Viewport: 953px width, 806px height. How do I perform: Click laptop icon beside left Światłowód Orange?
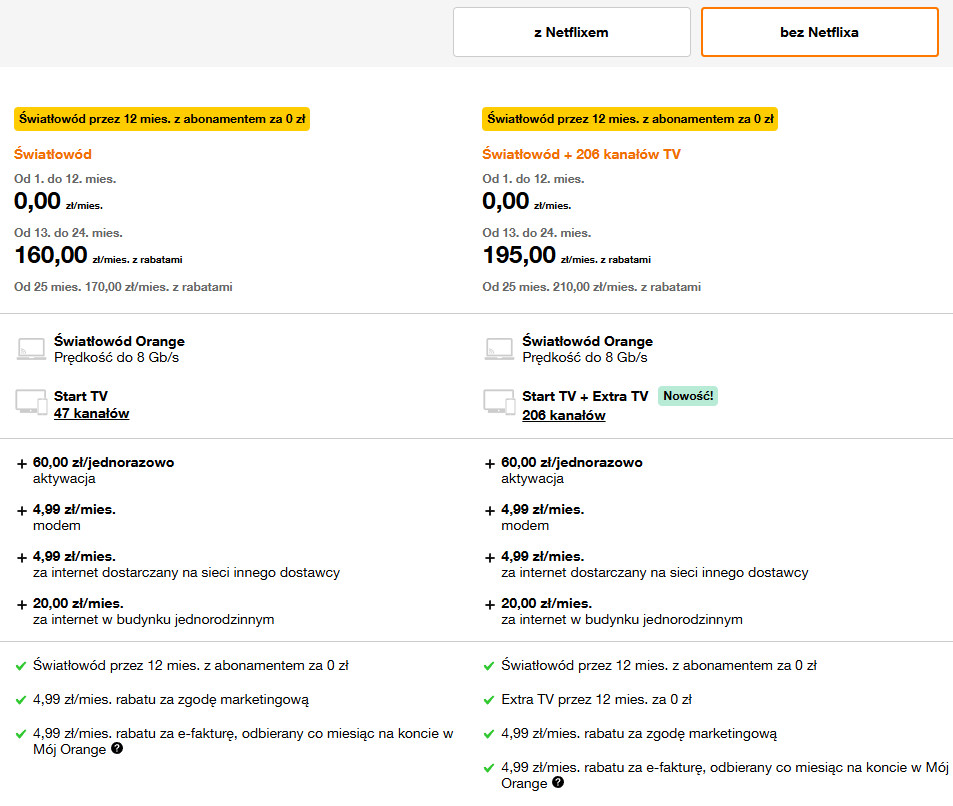[31, 349]
